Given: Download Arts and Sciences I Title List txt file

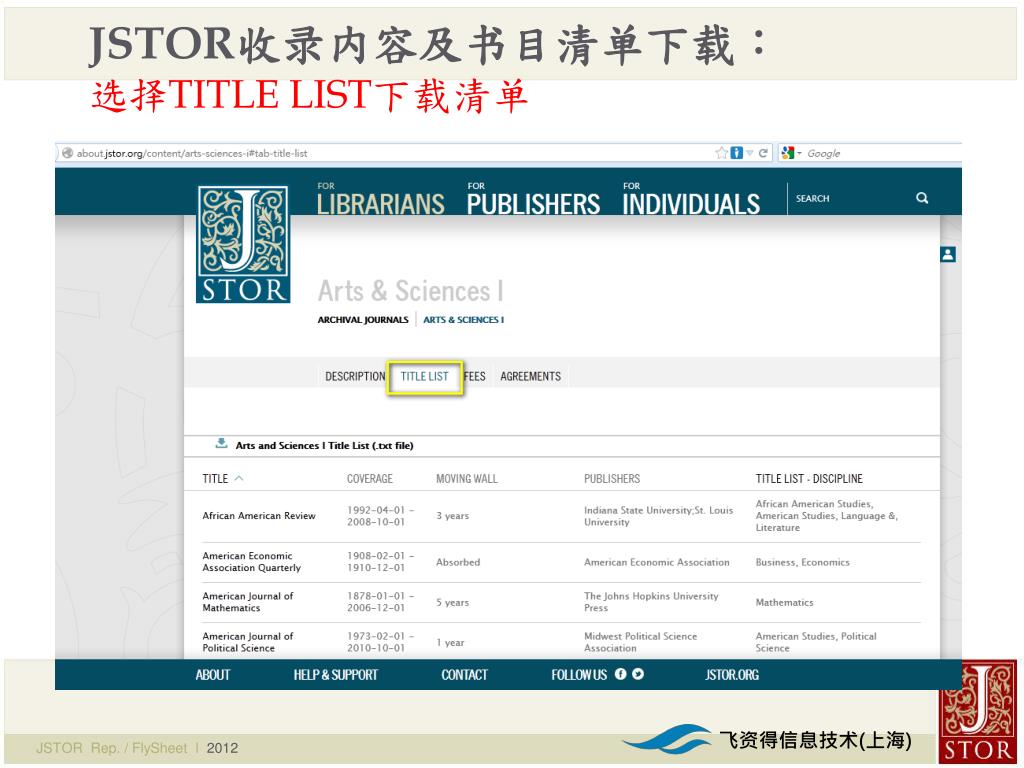Looking at the screenshot, I should click(x=324, y=445).
